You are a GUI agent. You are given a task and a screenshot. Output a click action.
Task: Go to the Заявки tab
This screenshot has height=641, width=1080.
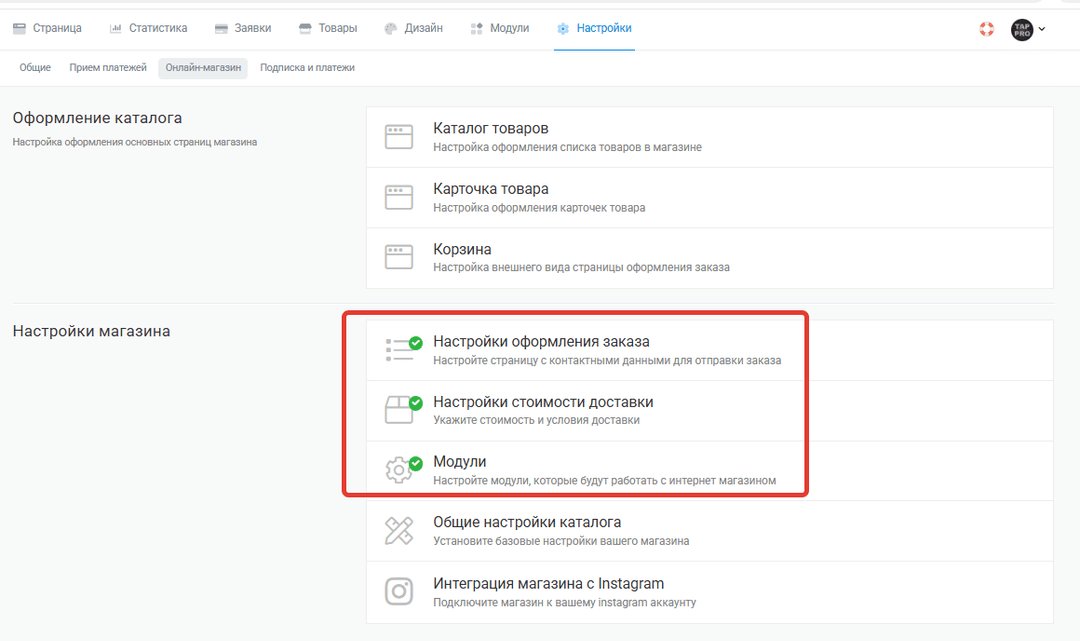243,28
